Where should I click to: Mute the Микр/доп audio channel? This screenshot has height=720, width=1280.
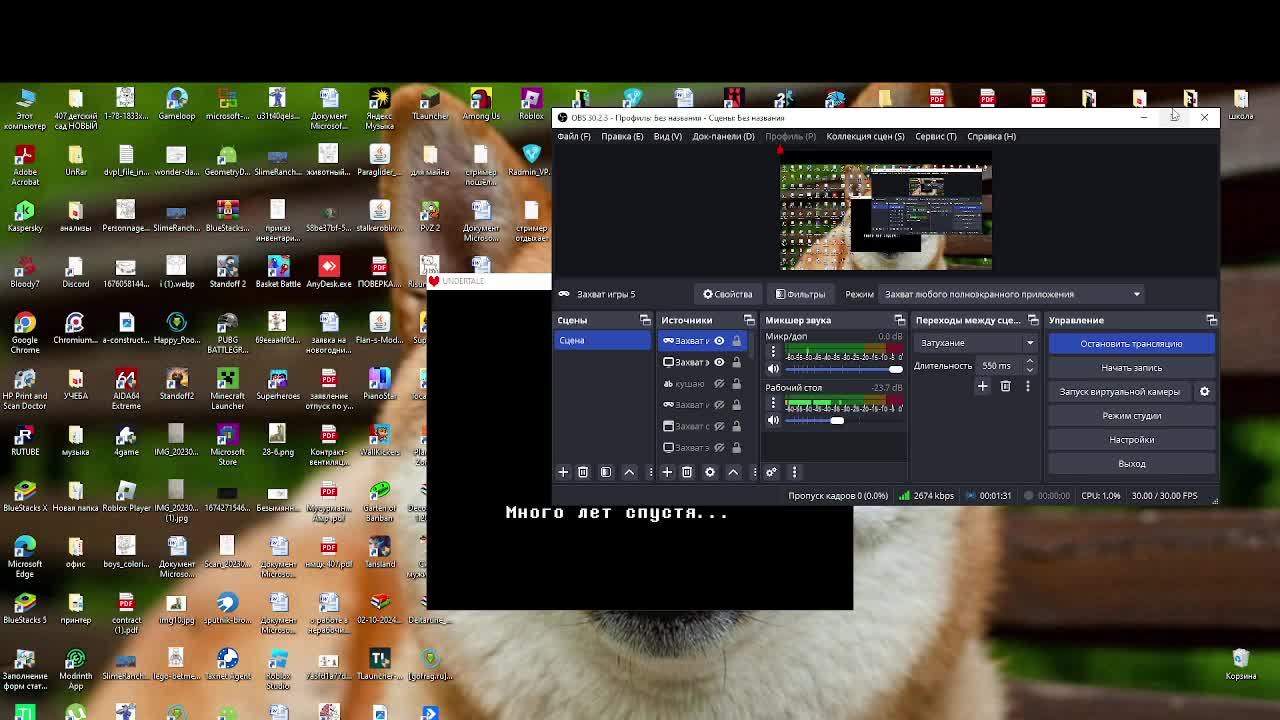[773, 369]
